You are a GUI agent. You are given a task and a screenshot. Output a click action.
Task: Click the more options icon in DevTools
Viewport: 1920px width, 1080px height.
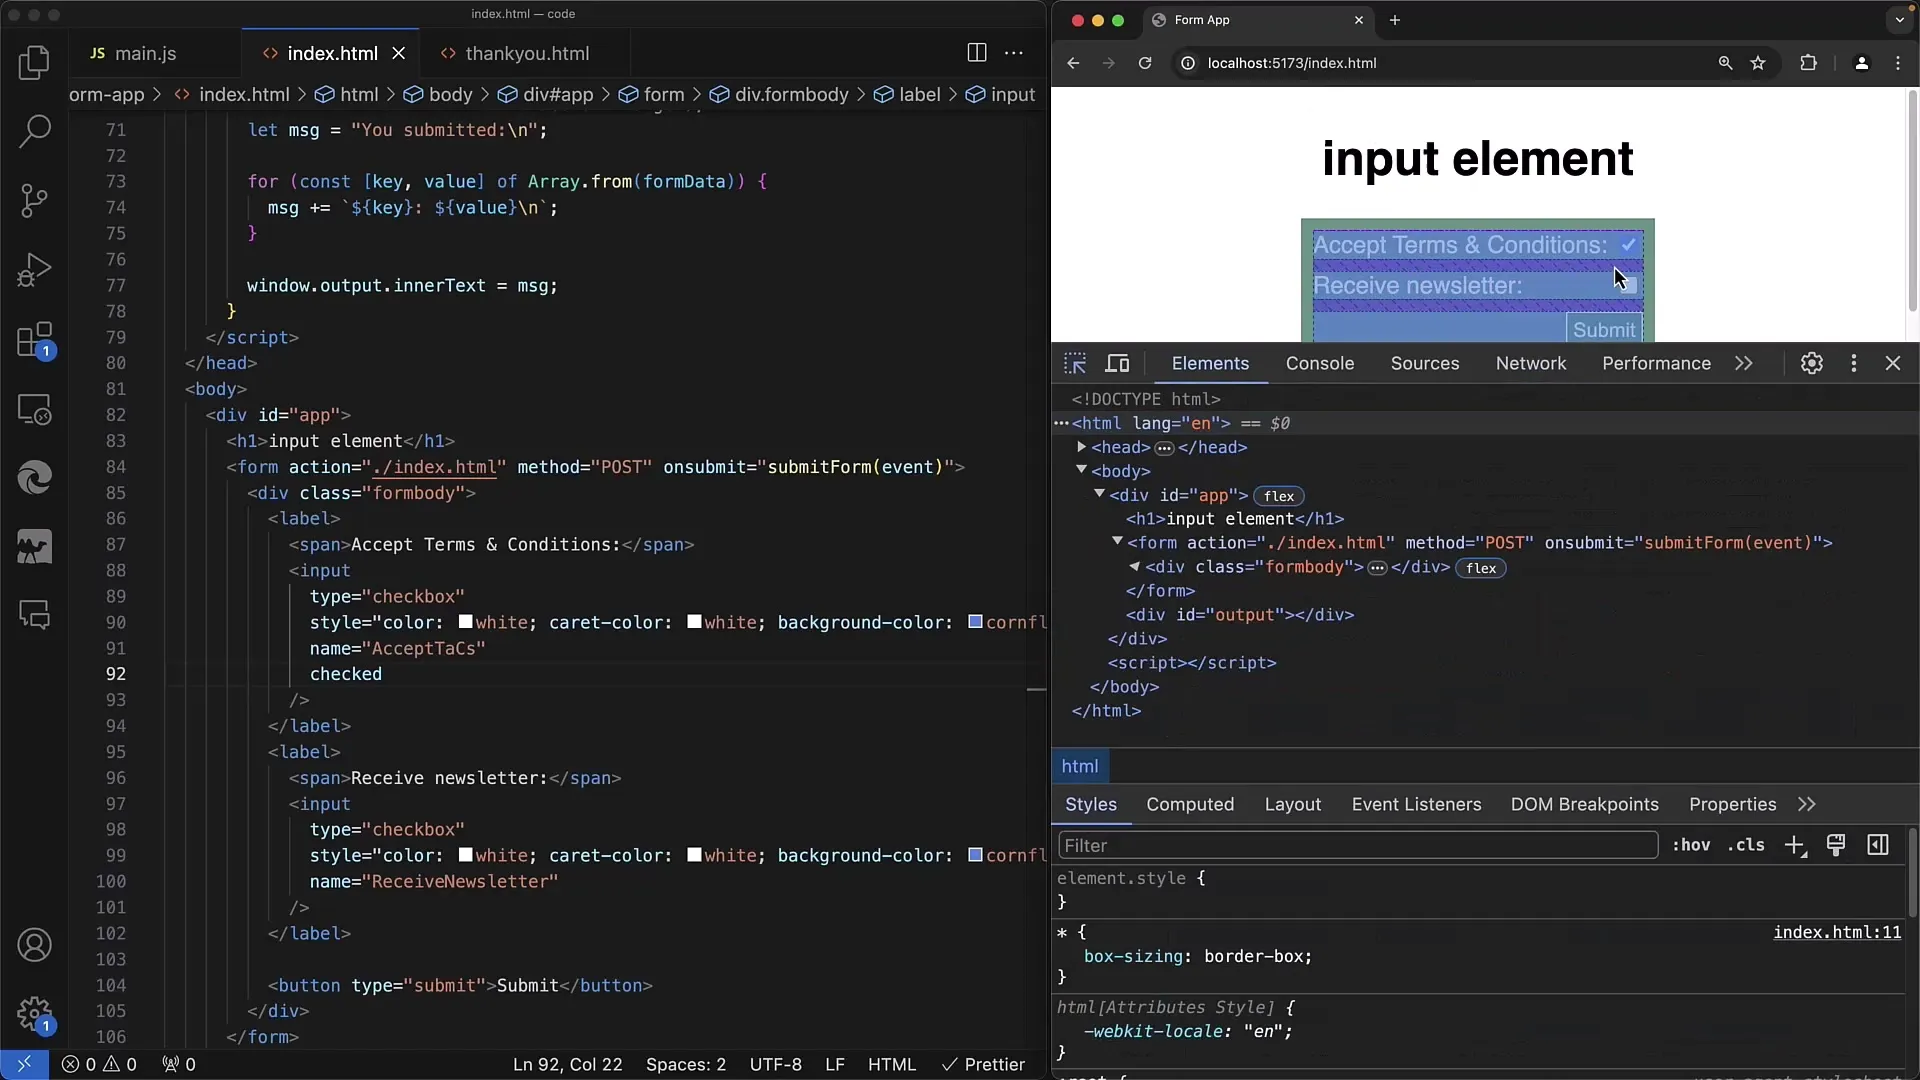coord(1853,364)
